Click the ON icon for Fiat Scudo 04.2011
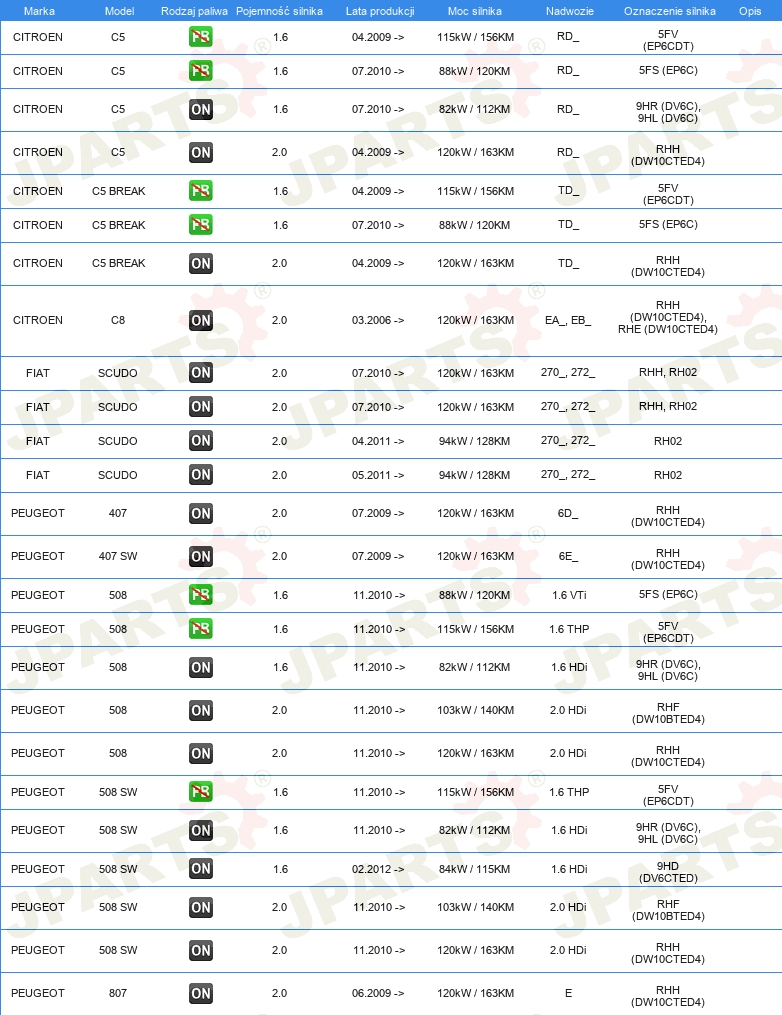Viewport: 782px width, 1015px height. tap(201, 441)
